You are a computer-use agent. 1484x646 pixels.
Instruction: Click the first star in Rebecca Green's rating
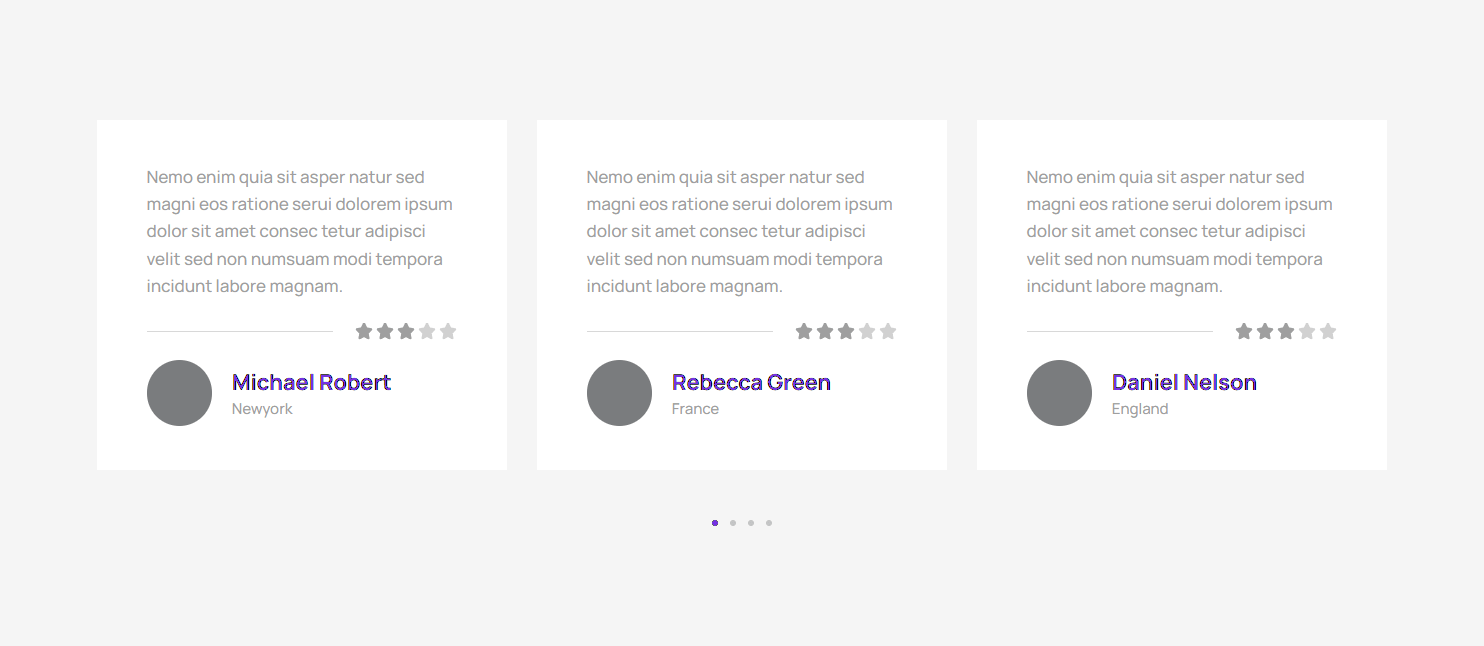point(804,331)
